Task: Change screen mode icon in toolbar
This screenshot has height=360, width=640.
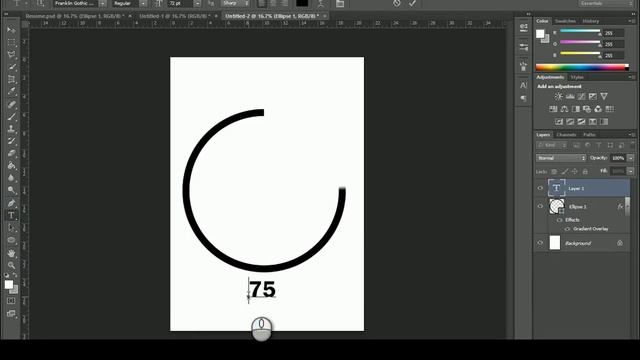Action: click(x=11, y=313)
